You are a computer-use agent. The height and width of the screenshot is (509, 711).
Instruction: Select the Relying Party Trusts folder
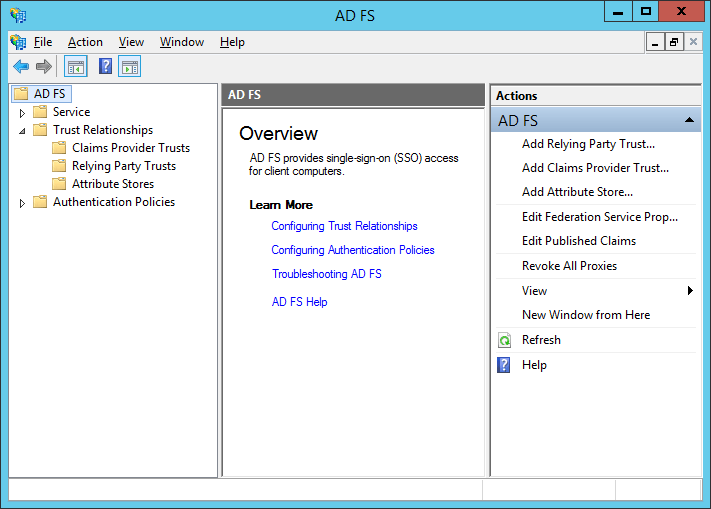click(x=123, y=166)
